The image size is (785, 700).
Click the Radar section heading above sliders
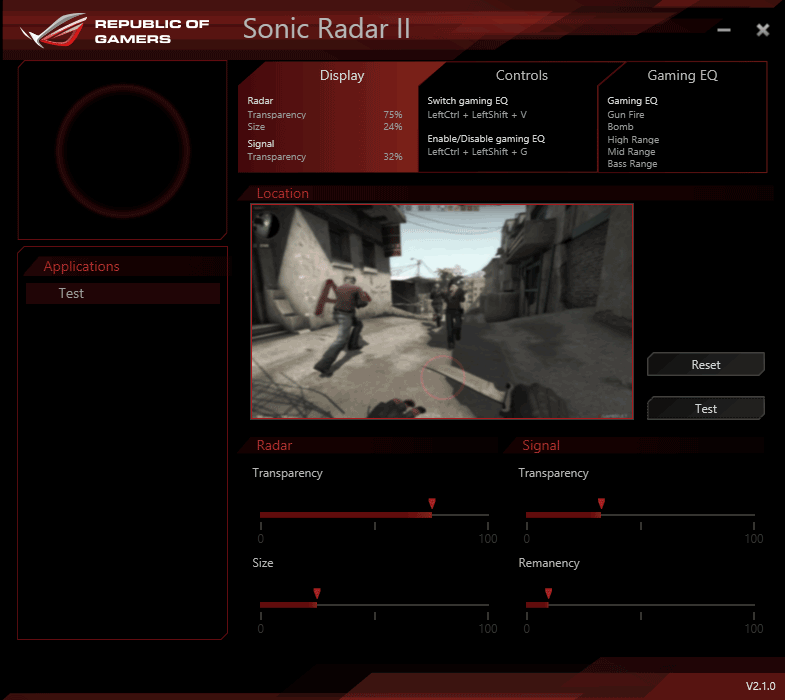click(x=274, y=446)
